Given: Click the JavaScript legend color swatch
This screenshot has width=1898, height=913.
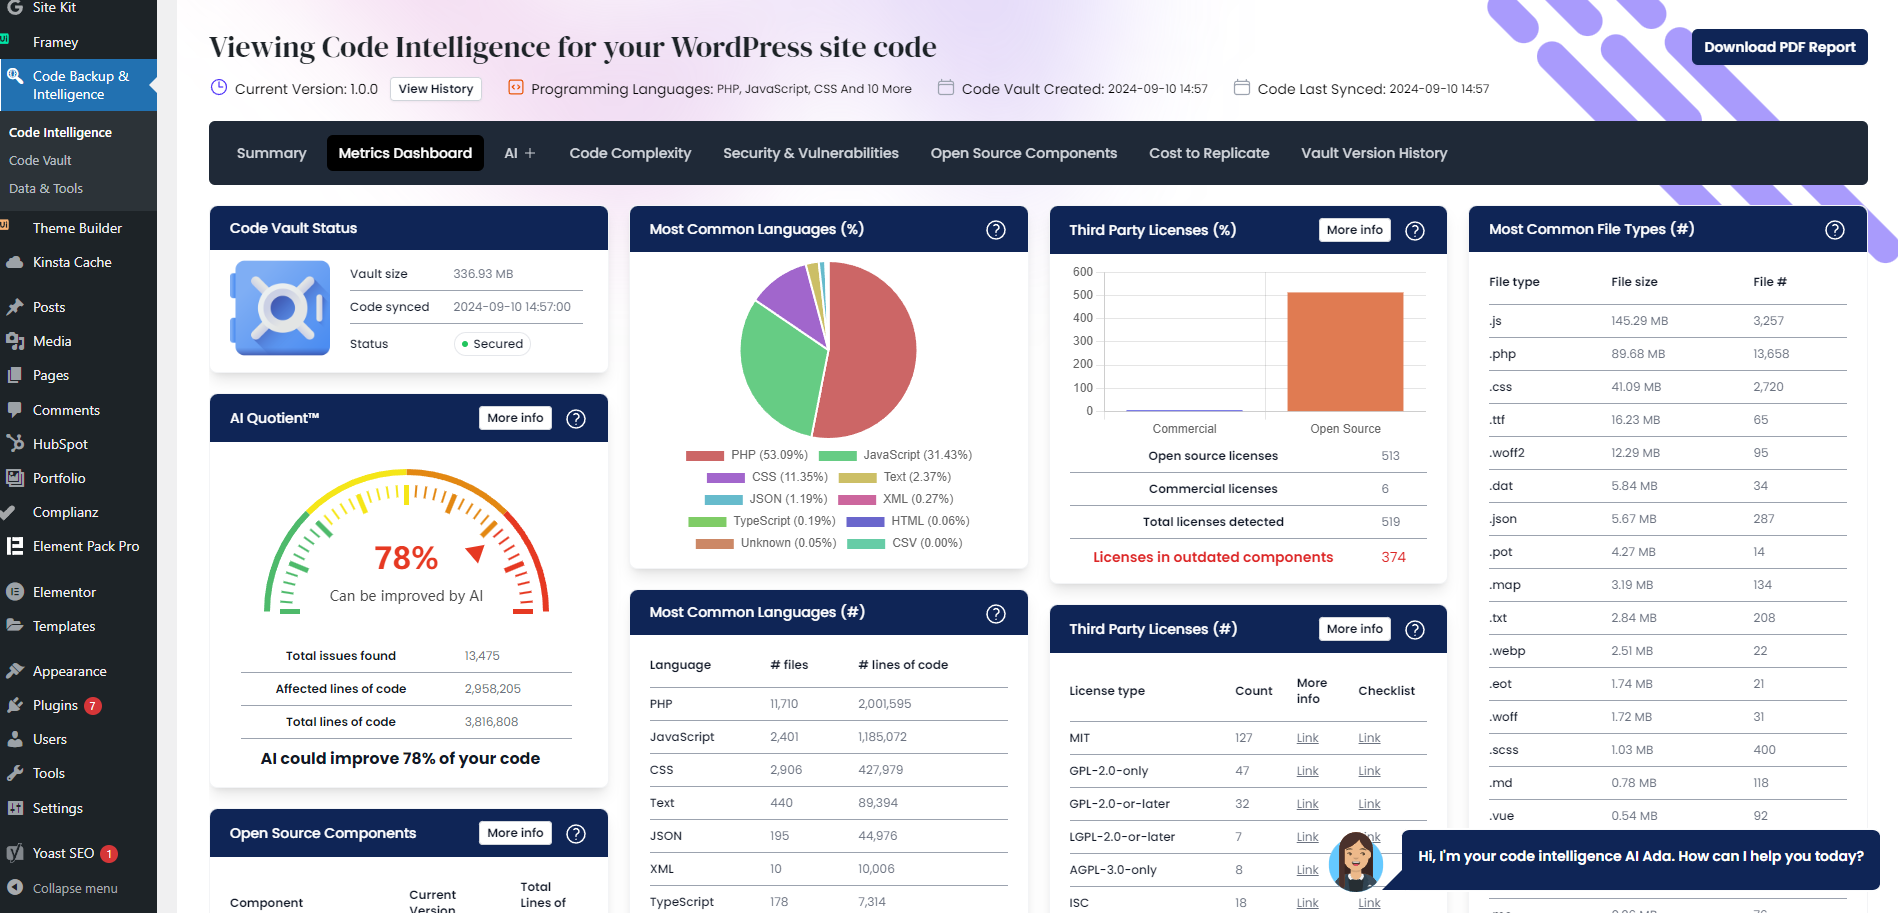Looking at the screenshot, I should click(x=838, y=456).
